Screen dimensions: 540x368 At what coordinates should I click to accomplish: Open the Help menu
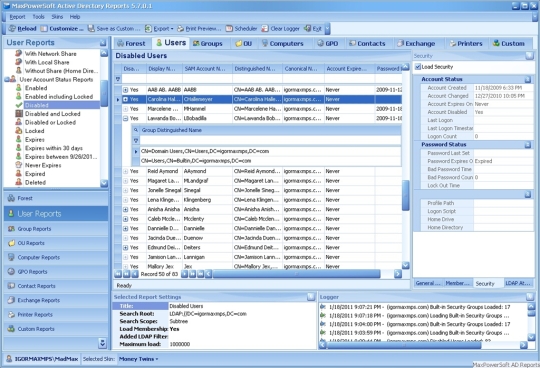pyautogui.click(x=75, y=17)
